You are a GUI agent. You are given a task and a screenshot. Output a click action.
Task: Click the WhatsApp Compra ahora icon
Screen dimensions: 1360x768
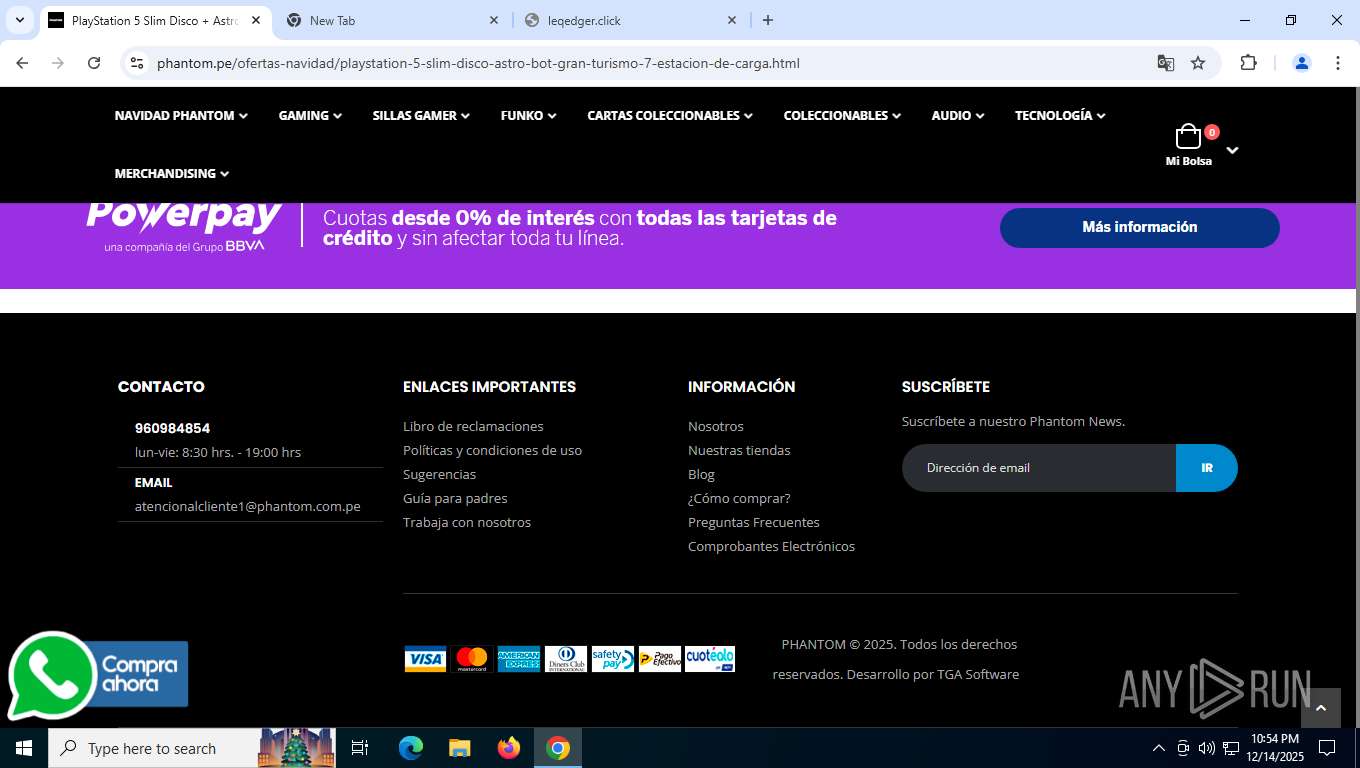[97, 675]
